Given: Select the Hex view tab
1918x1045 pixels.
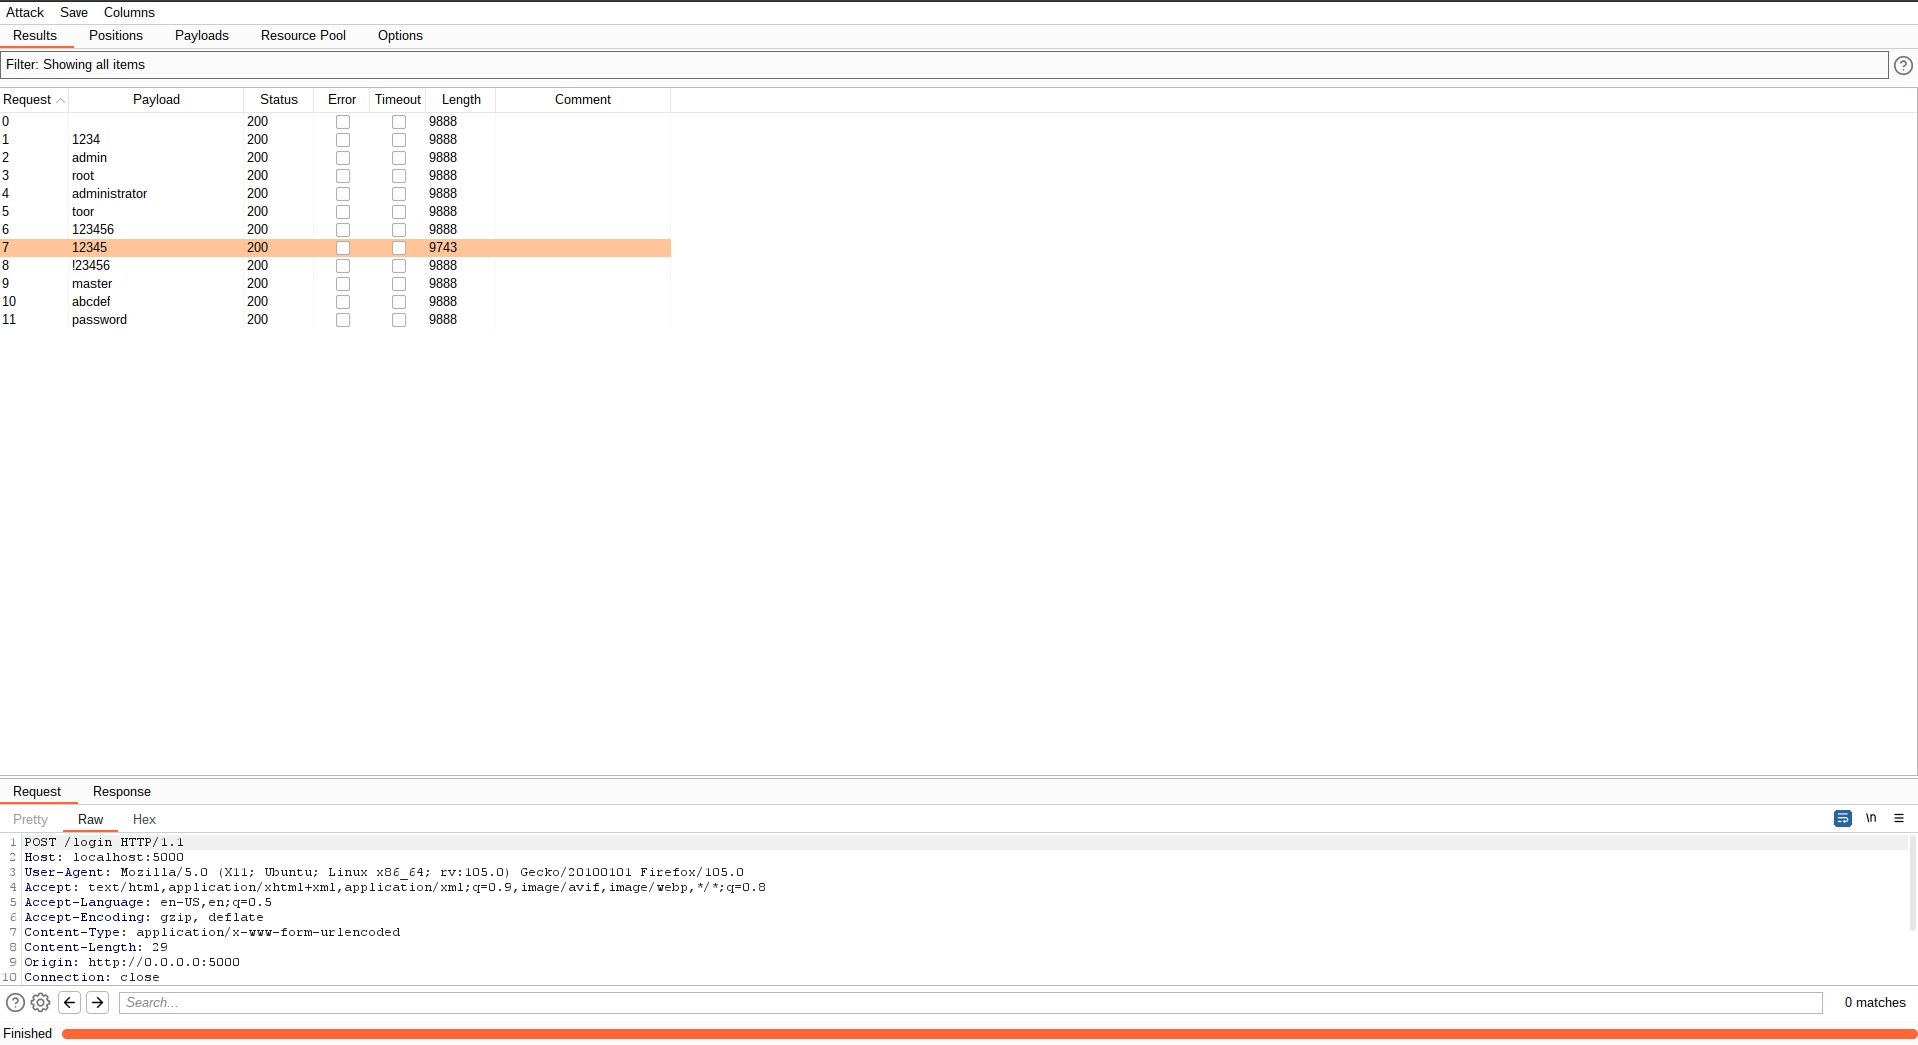Looking at the screenshot, I should pyautogui.click(x=144, y=820).
